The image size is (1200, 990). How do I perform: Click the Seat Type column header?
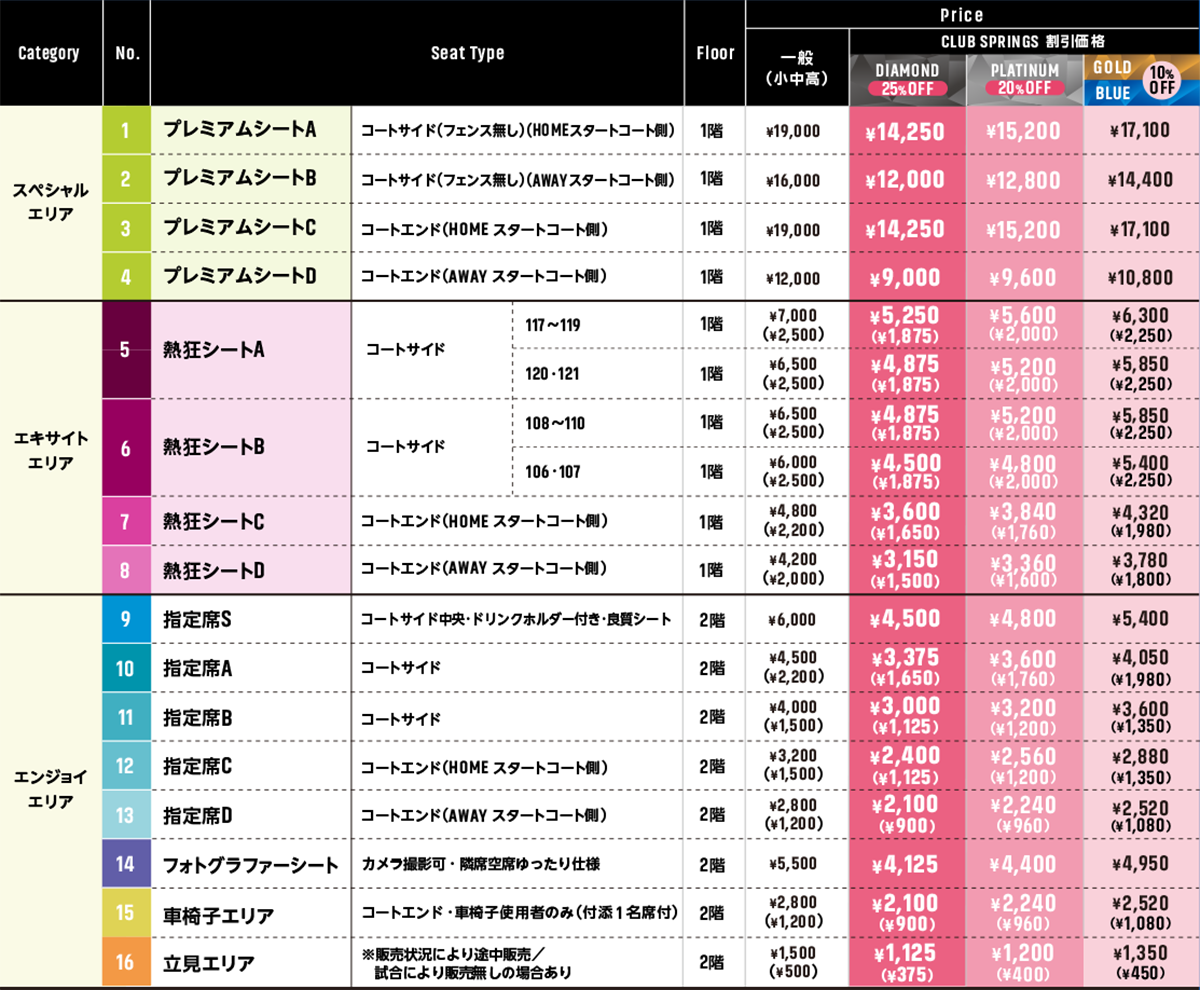coord(468,53)
